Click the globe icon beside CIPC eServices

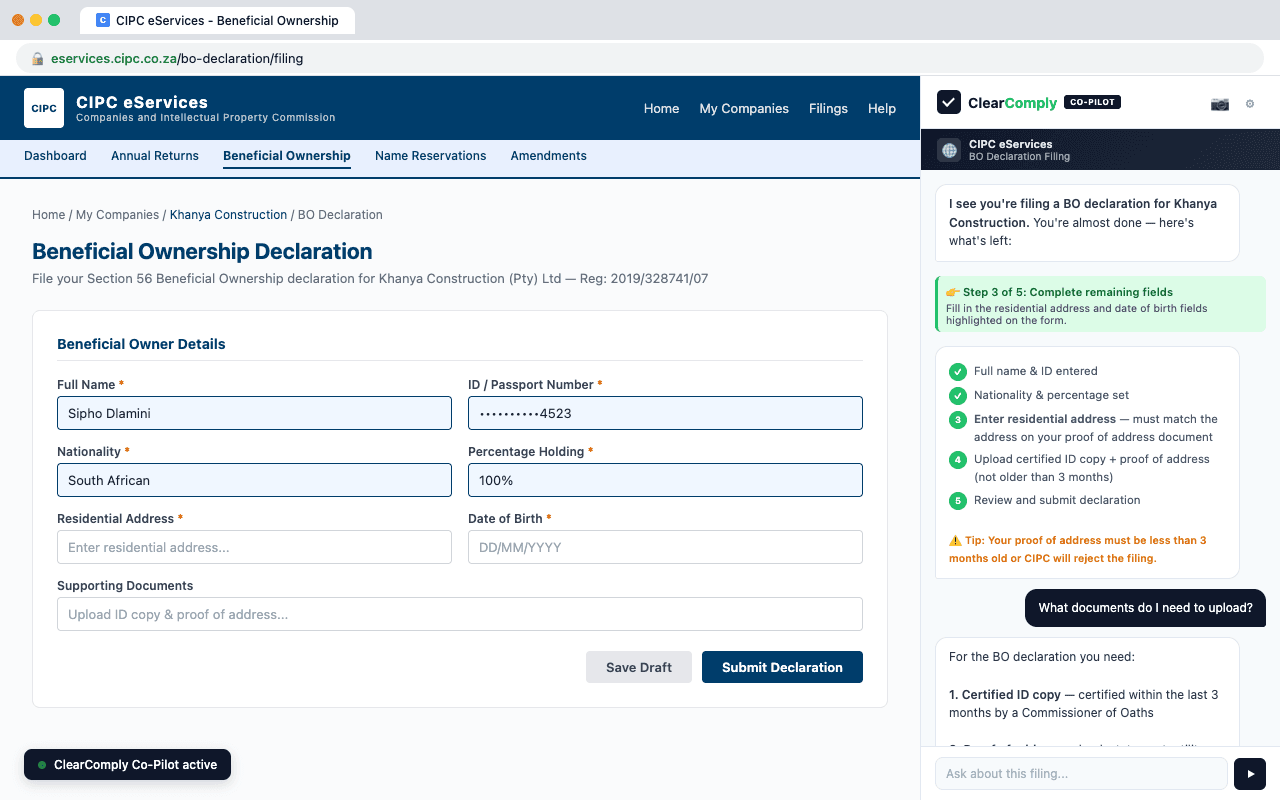(949, 150)
